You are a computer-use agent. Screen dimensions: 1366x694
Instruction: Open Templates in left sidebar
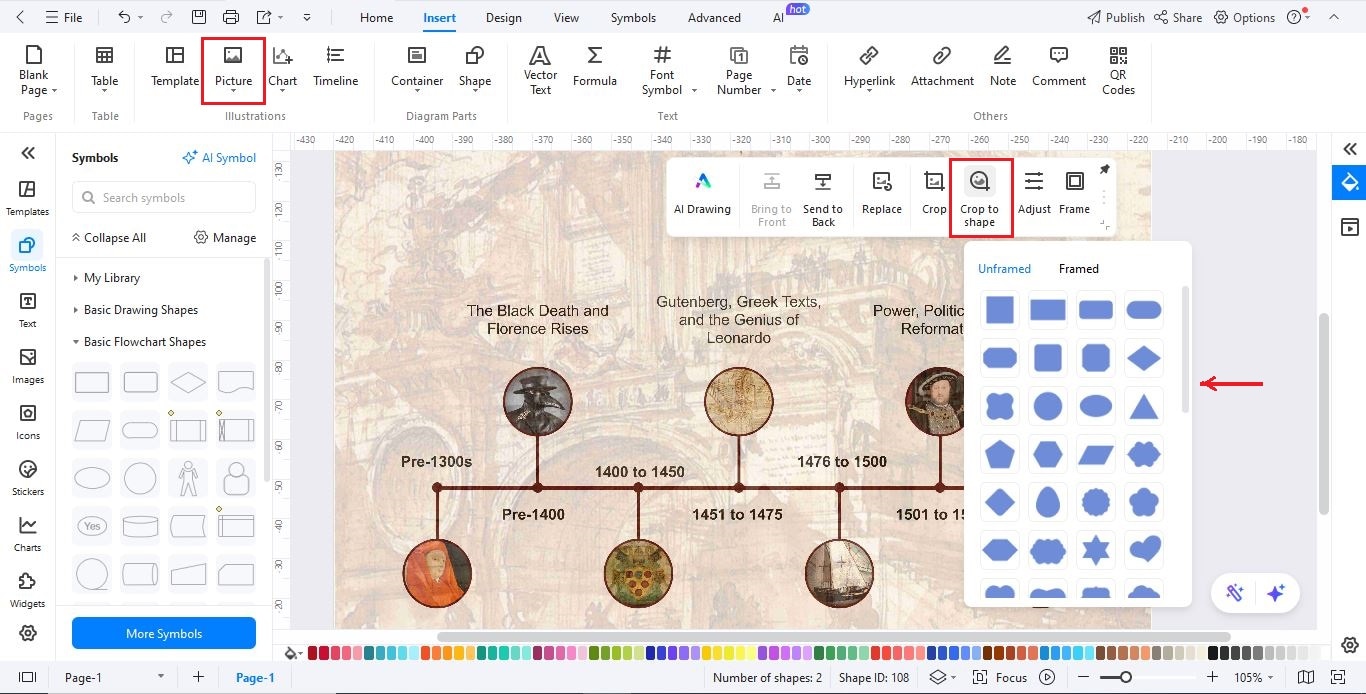pyautogui.click(x=27, y=197)
